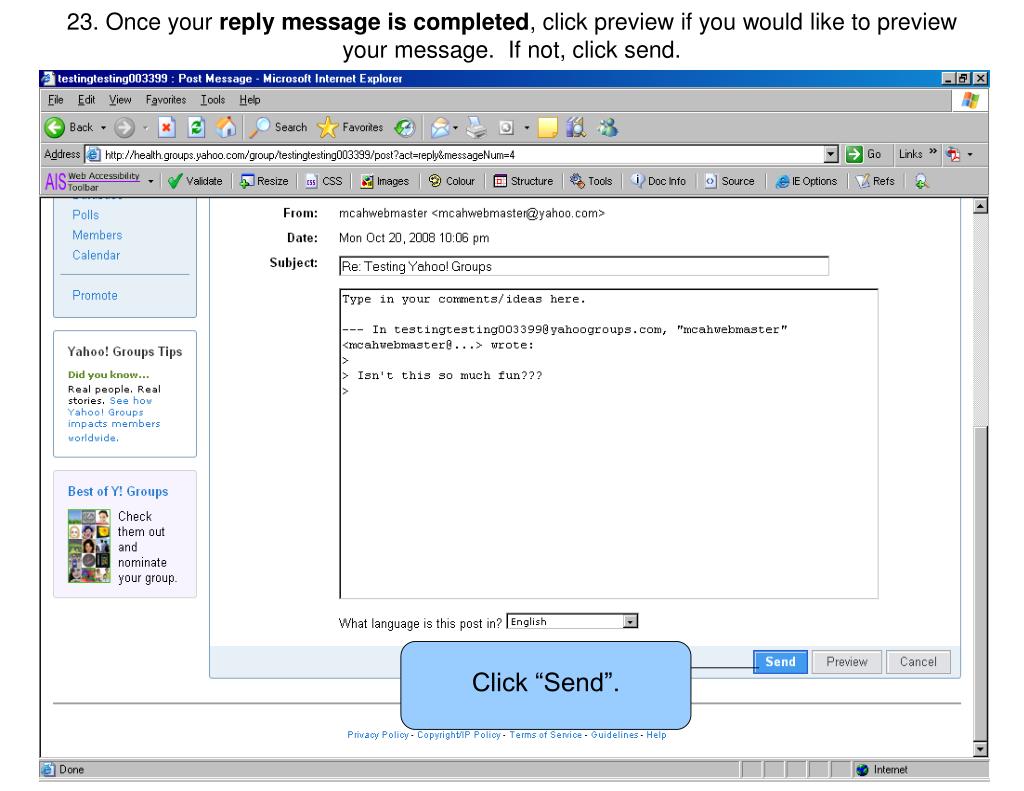The image size is (1024, 791).
Task: Open the Tools menu
Action: tap(213, 100)
